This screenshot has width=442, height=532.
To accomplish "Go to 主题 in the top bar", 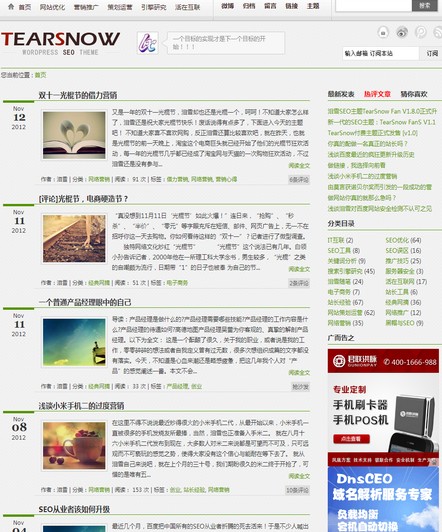I will coord(313,6).
